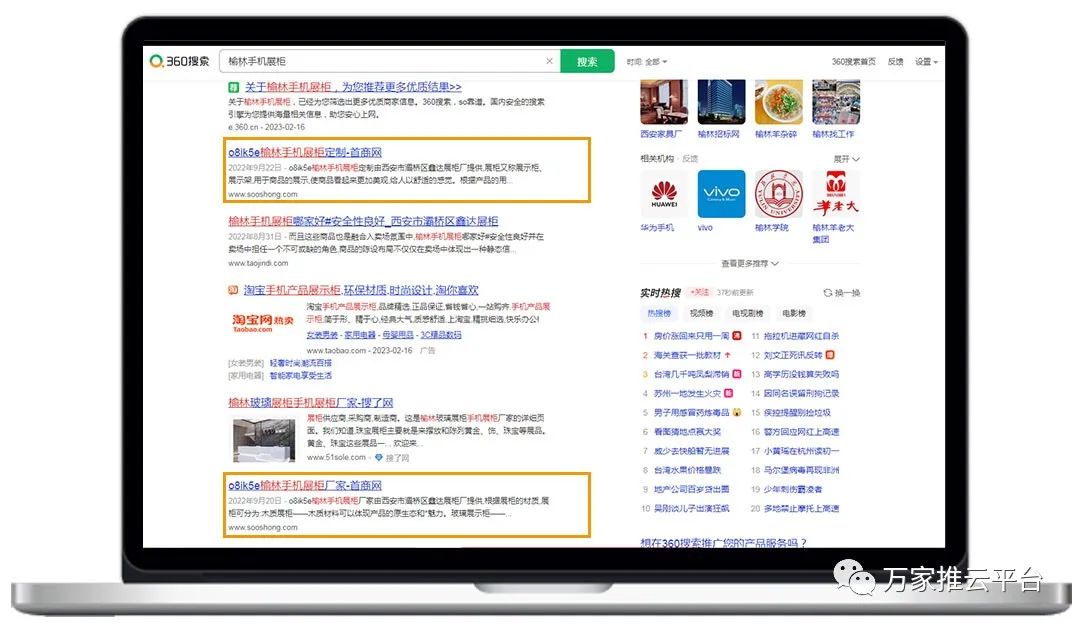Click the 榆林学院 university emblem
This screenshot has height=628, width=1080.
coord(771,194)
